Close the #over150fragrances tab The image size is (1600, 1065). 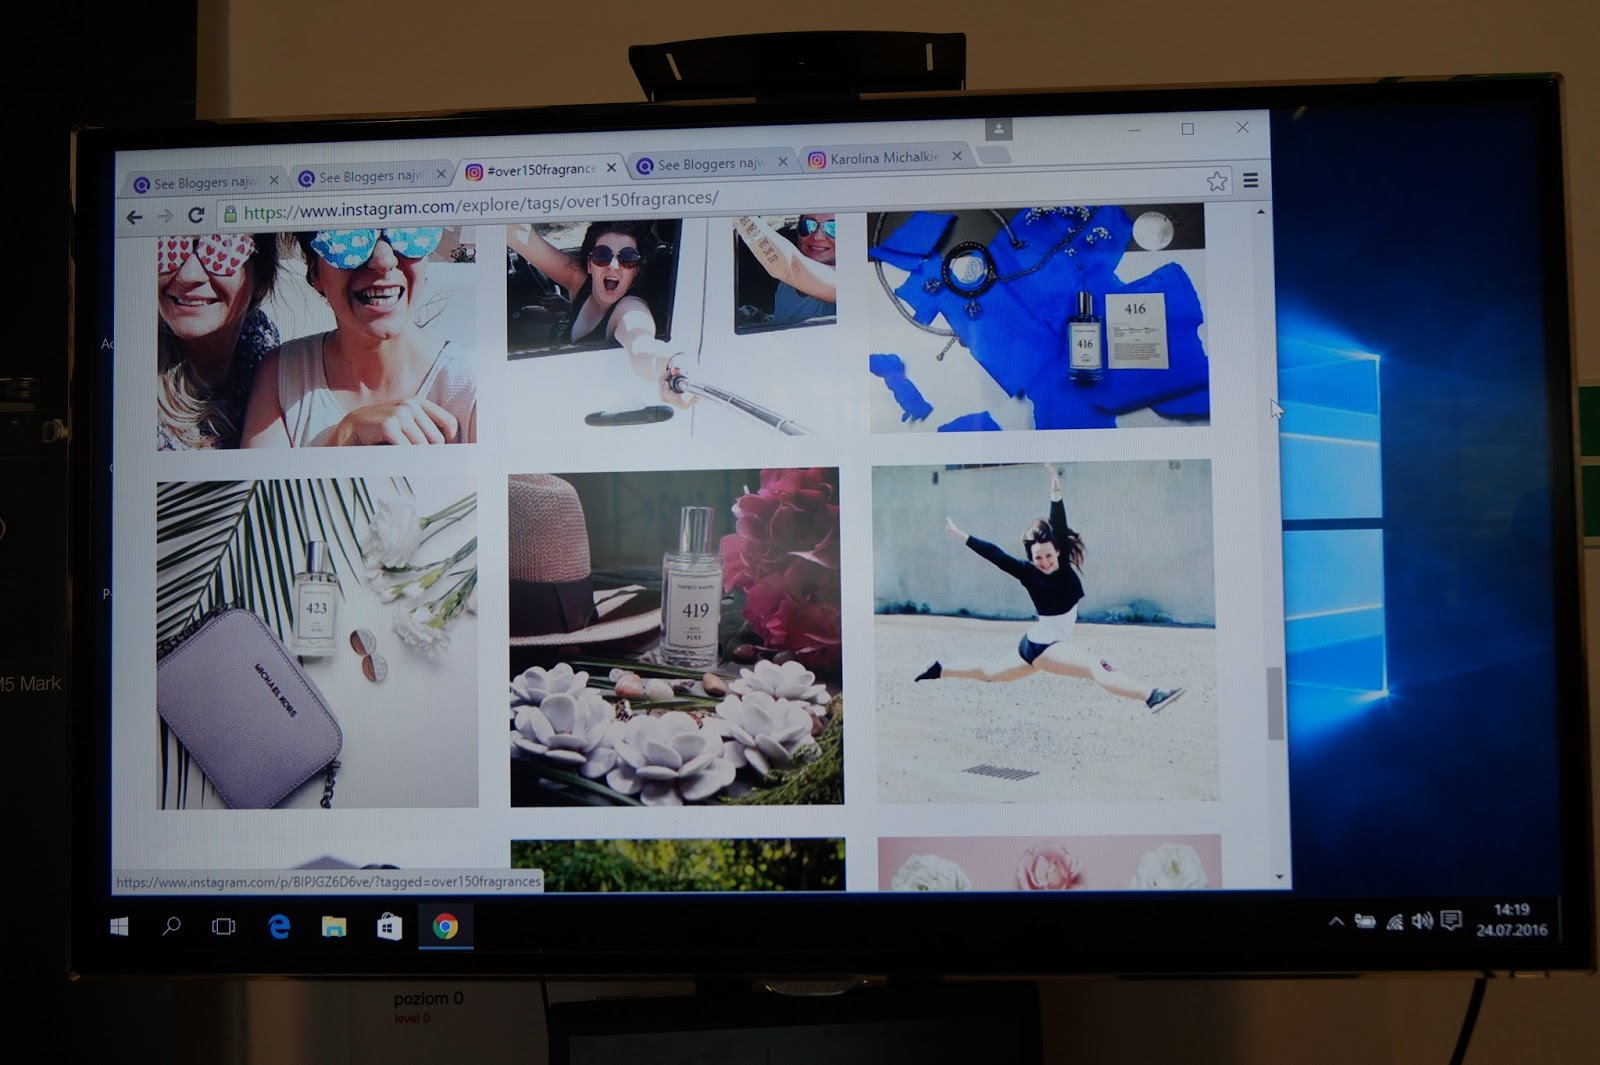tap(611, 167)
